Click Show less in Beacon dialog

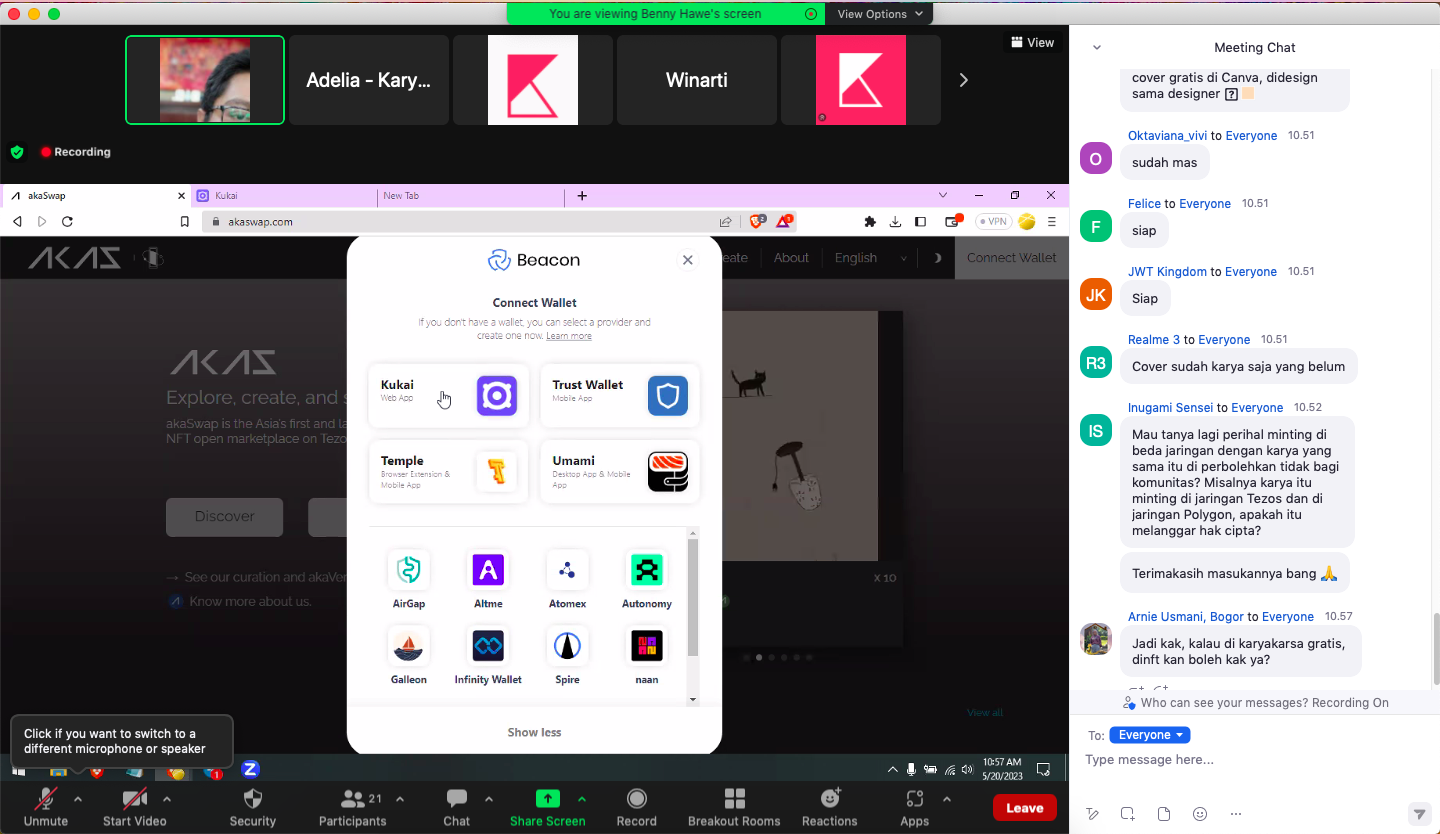[534, 732]
